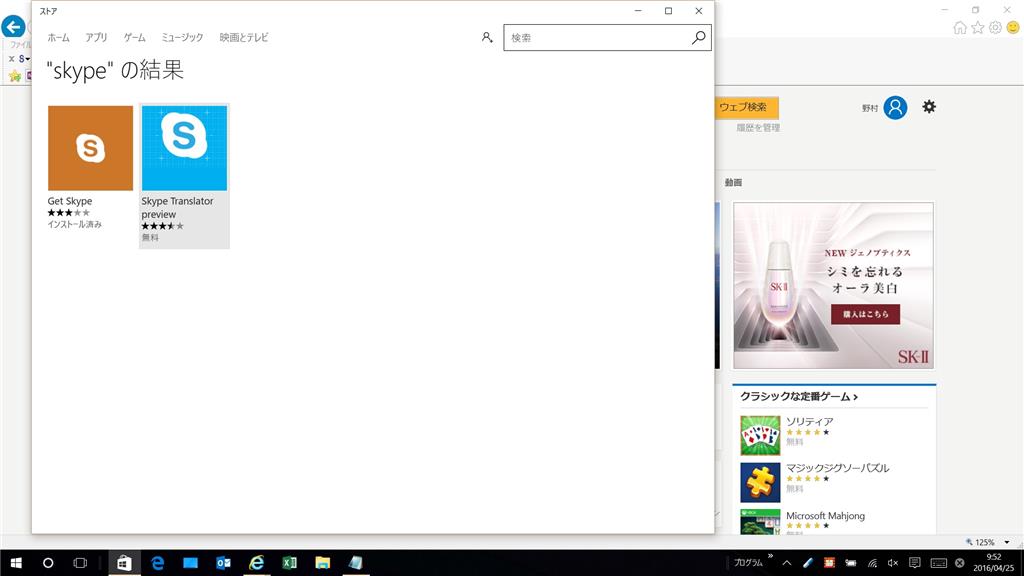Open the クラシックな定番ゲーム link
Screen dimensions: 1024x576
[x=799, y=397]
